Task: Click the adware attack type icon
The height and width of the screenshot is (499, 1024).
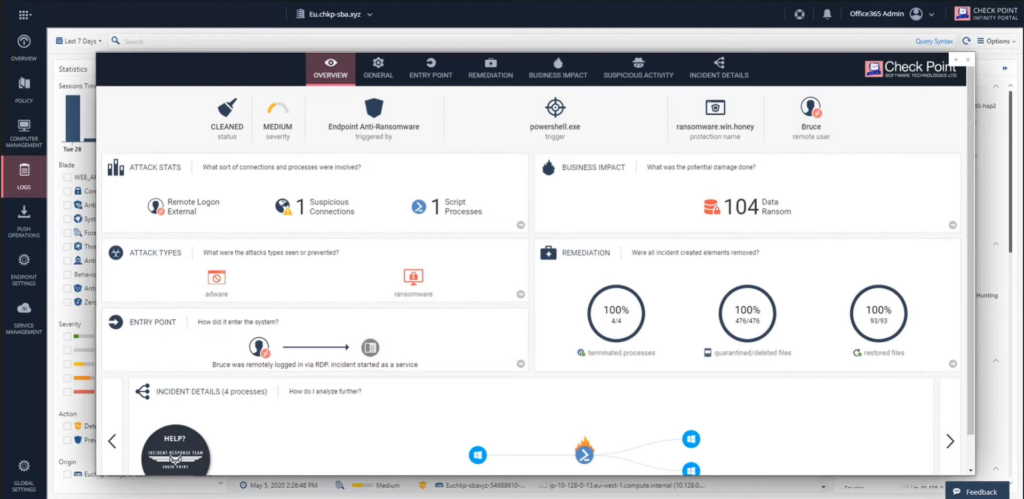Action: click(x=216, y=278)
